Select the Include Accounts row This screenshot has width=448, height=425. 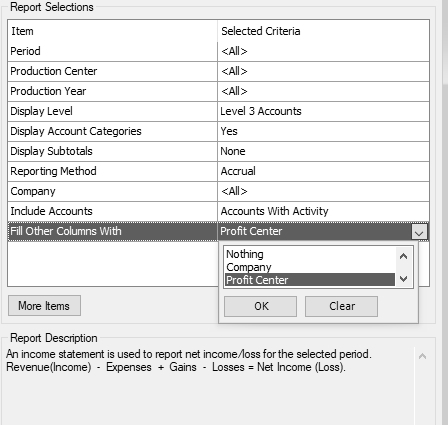click(x=218, y=211)
